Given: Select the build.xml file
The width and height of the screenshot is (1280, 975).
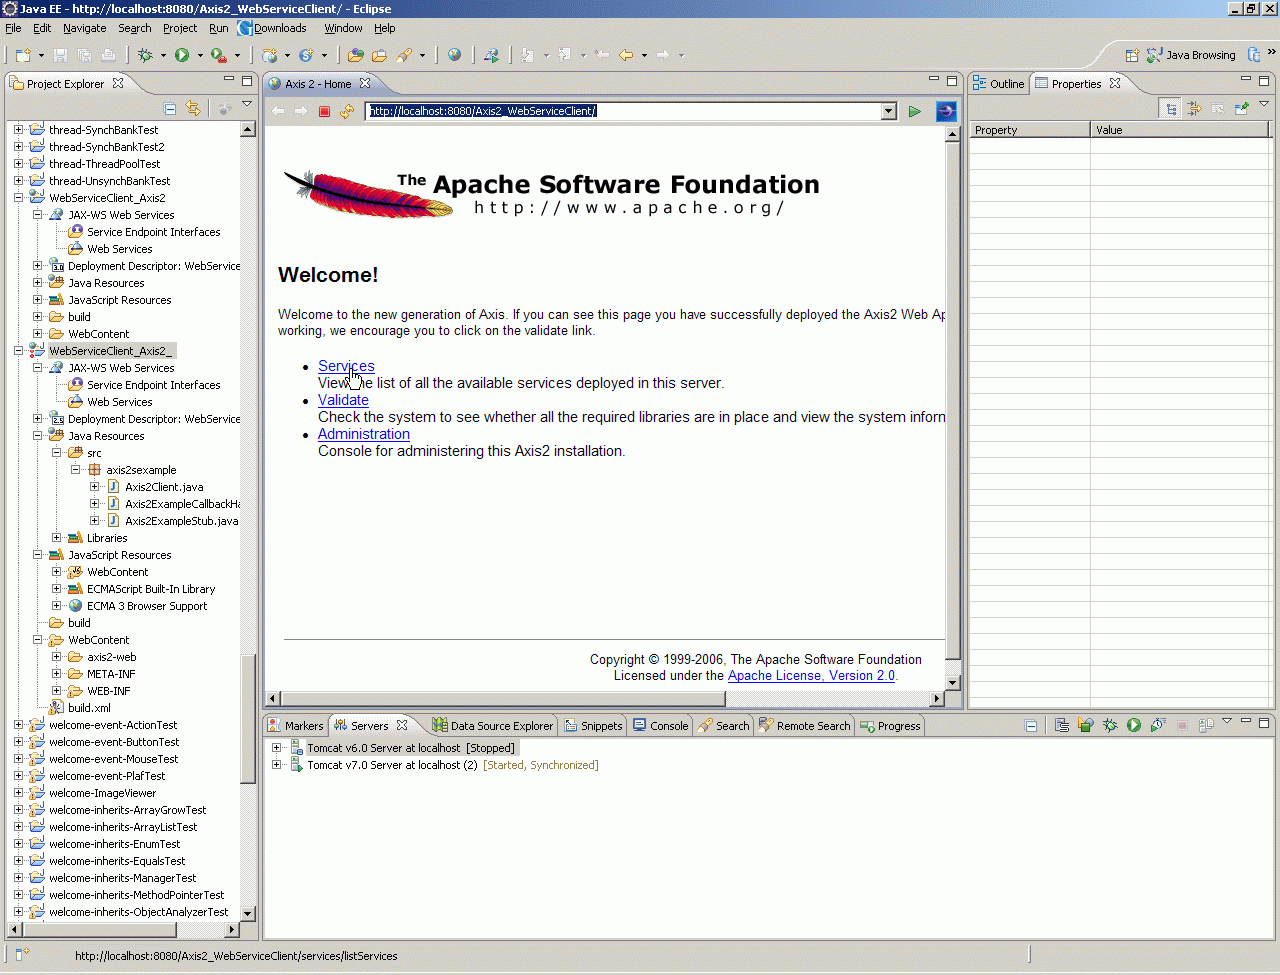Looking at the screenshot, I should point(89,708).
